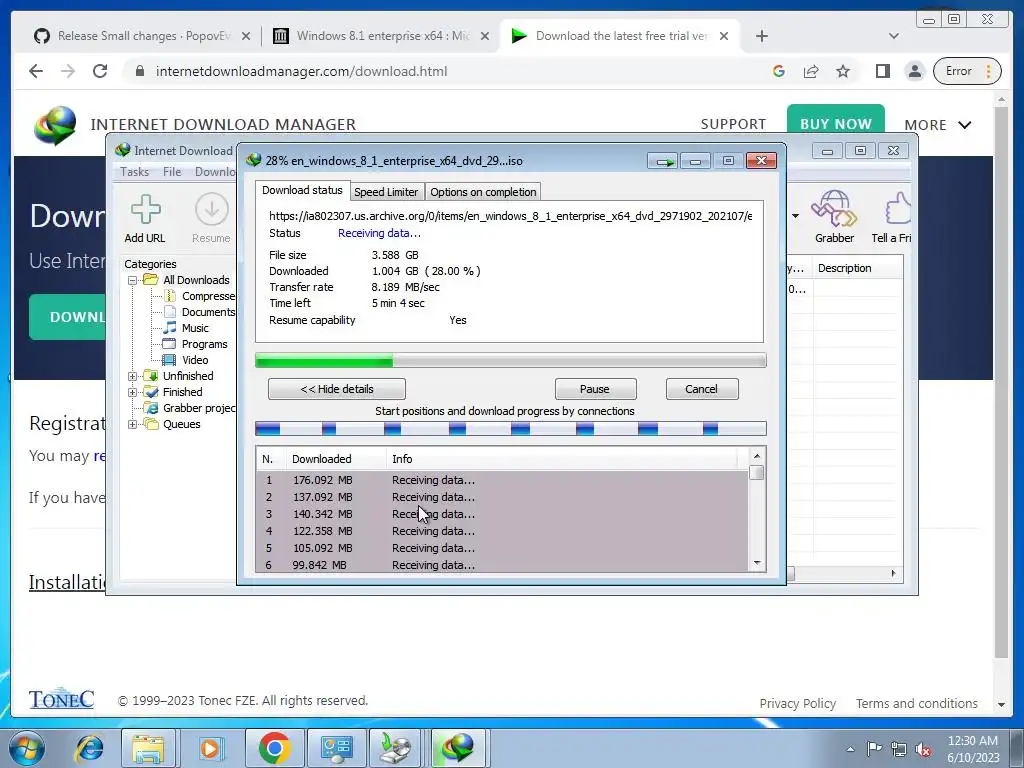1024x768 pixels.
Task: Open Terms and conditions link
Action: tap(917, 703)
